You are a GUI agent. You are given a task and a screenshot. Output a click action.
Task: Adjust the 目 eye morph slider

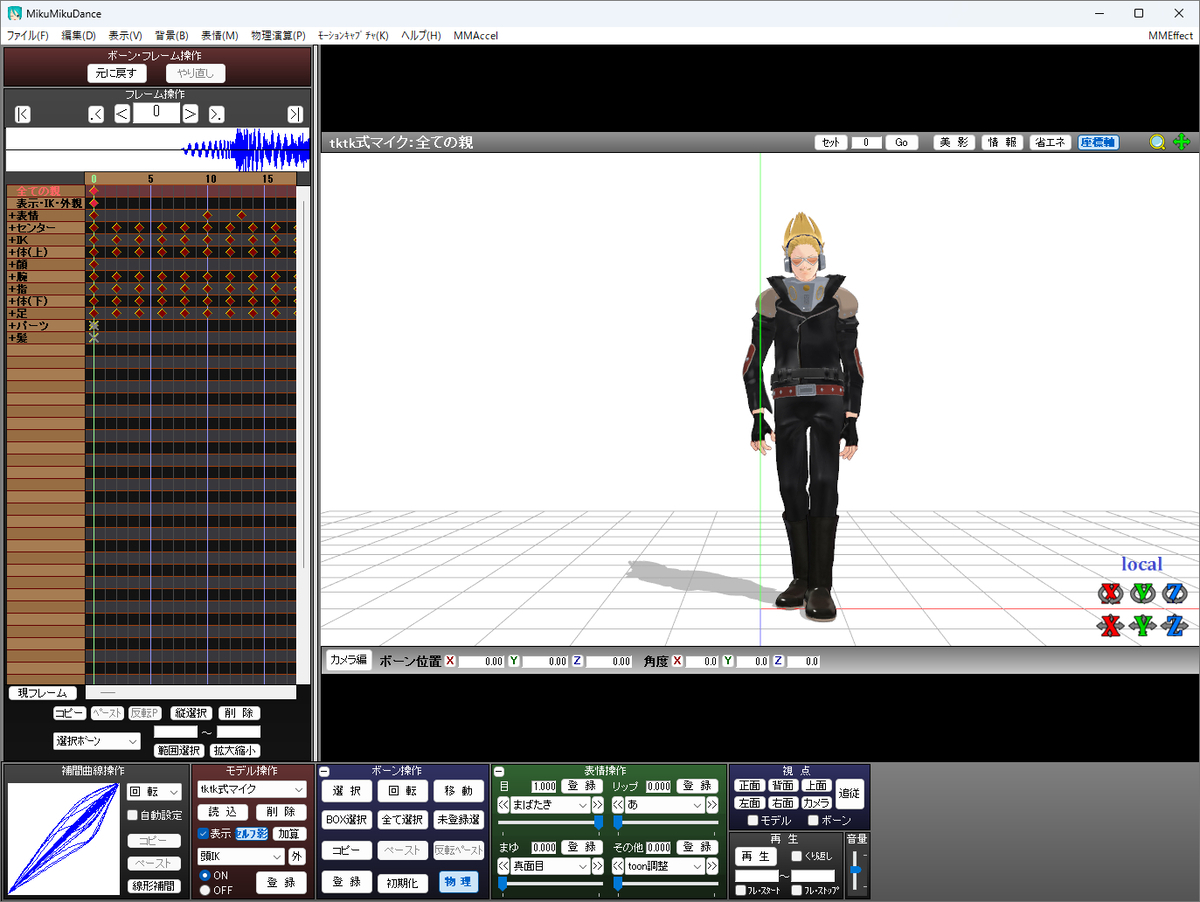coord(553,822)
